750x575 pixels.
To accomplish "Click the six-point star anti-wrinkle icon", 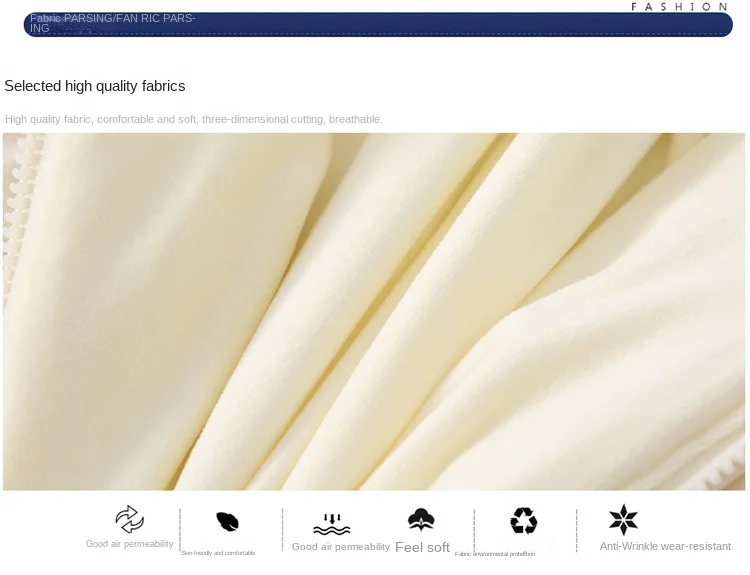I will coord(623,520).
